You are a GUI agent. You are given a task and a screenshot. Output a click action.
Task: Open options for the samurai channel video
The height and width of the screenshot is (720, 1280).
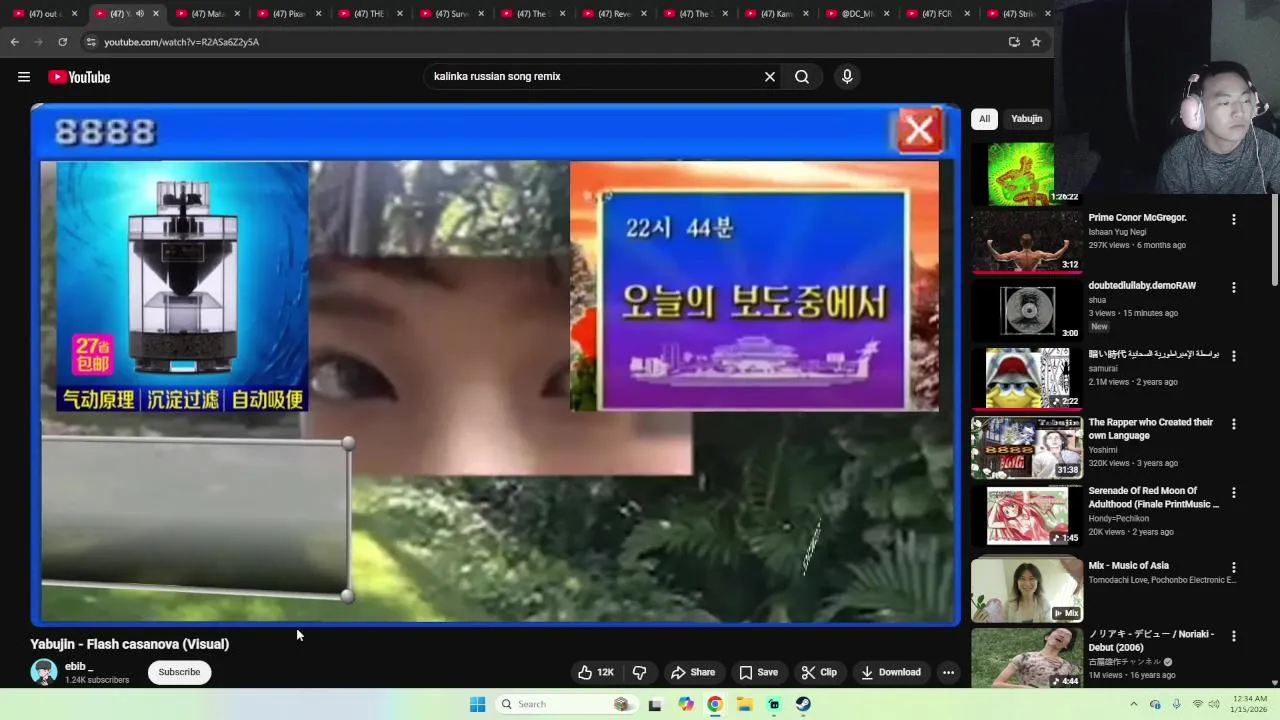pos(1233,356)
